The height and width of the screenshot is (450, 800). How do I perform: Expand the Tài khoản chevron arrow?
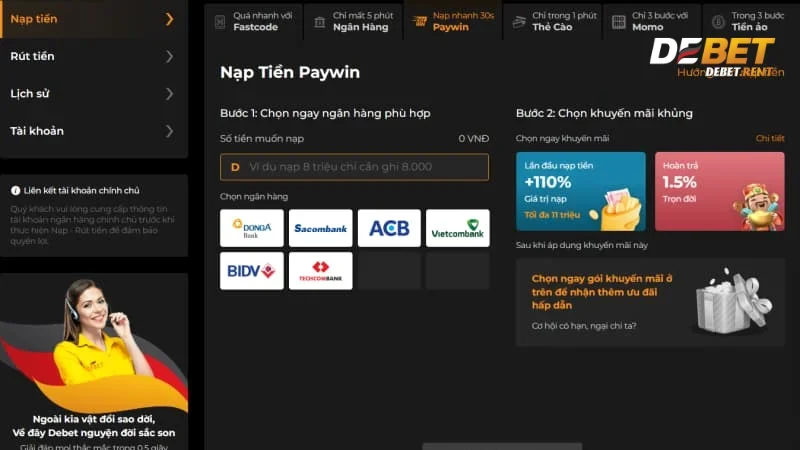point(169,131)
